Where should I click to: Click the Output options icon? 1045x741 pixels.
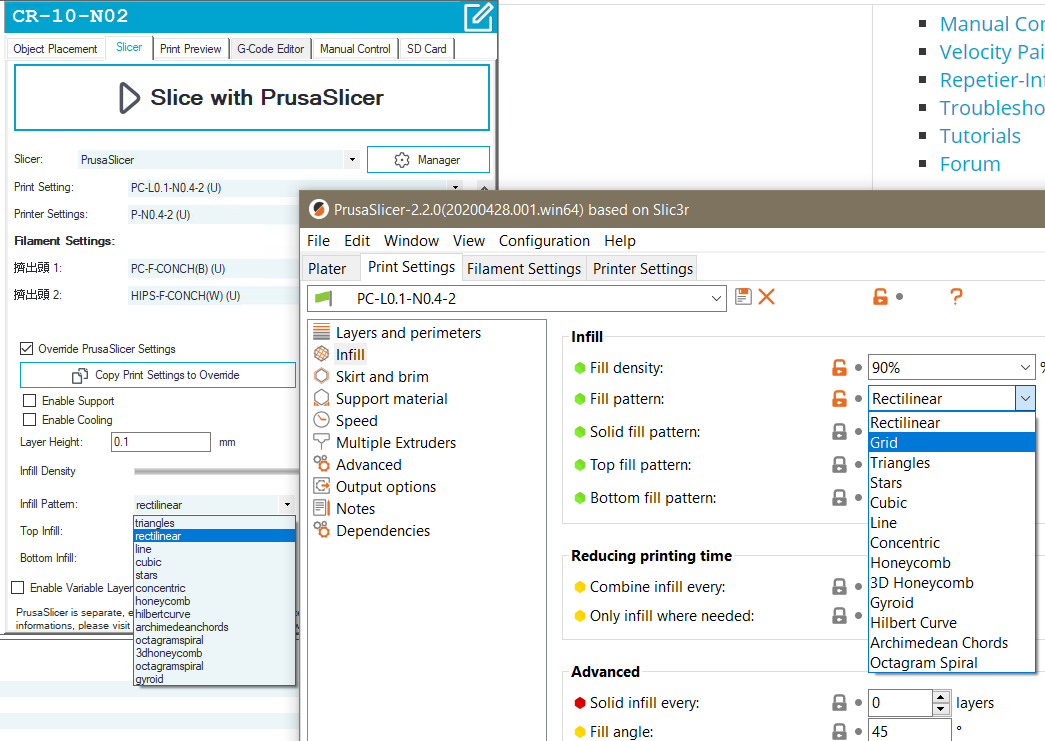tap(321, 486)
